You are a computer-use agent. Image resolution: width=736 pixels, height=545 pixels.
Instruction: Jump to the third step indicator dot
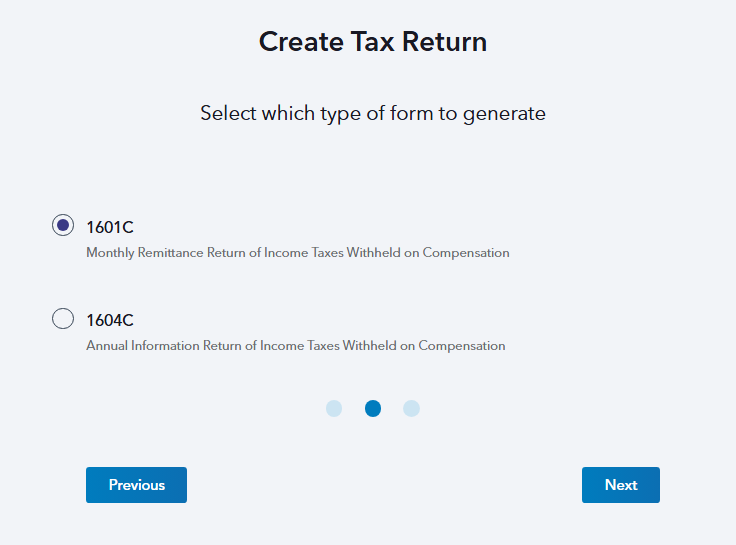[x=411, y=408]
